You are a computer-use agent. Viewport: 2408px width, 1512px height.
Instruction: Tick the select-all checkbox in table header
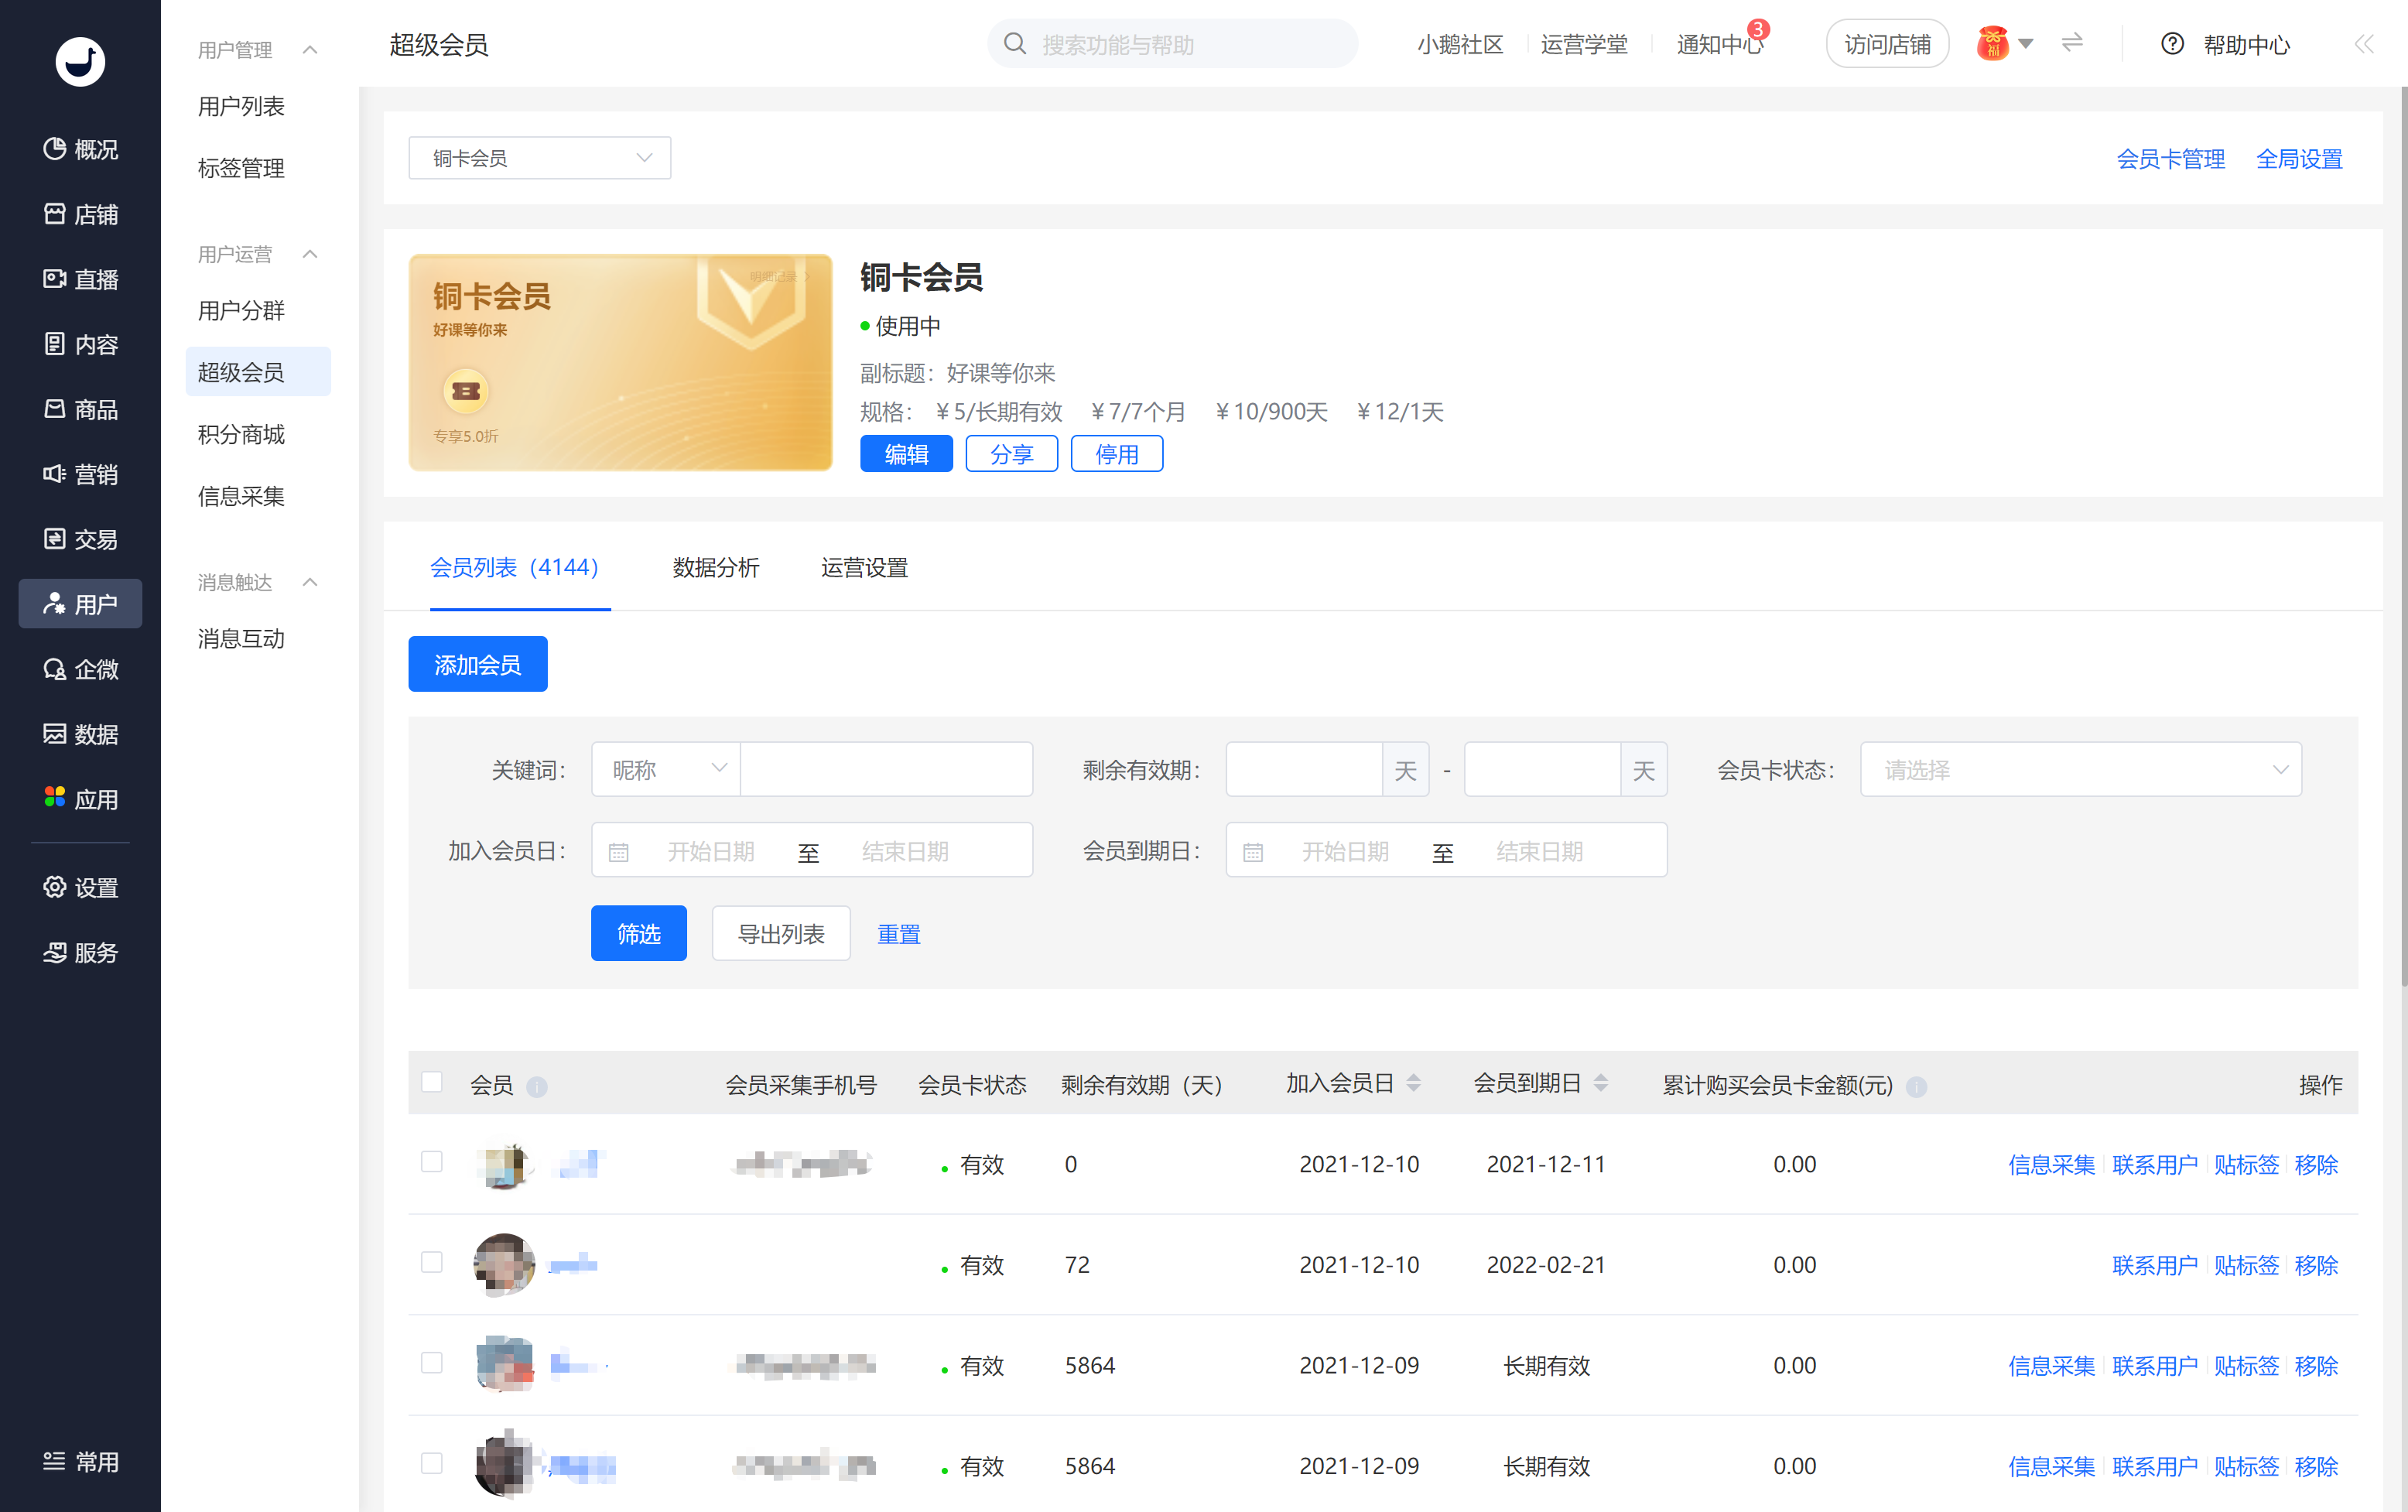pyautogui.click(x=432, y=1083)
